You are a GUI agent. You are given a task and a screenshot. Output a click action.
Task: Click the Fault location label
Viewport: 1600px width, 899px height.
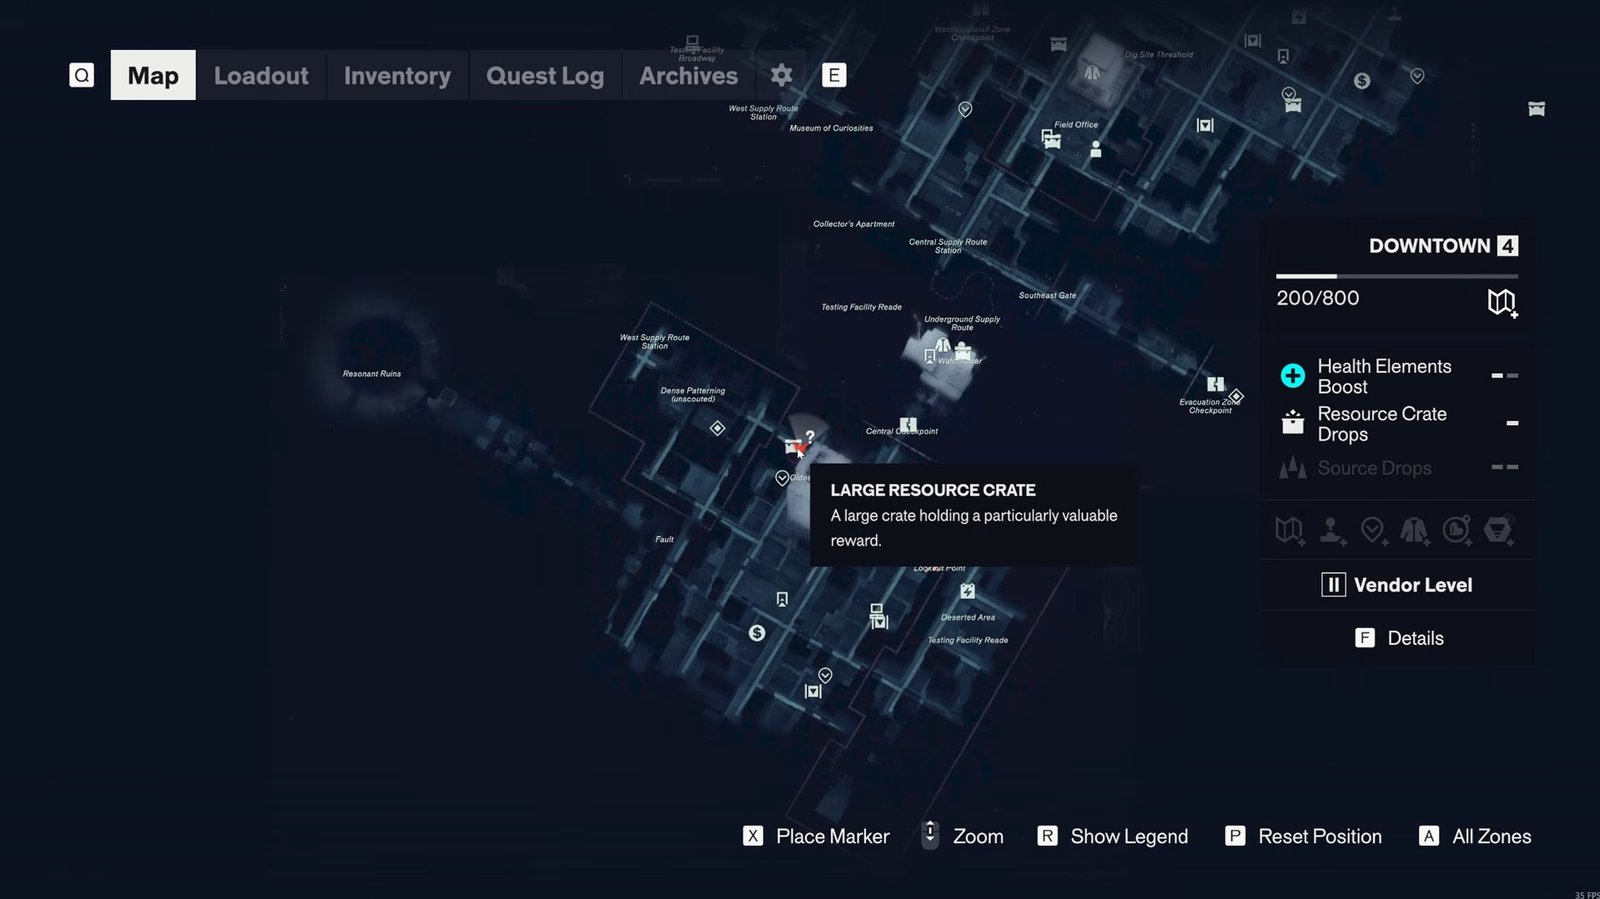664,539
